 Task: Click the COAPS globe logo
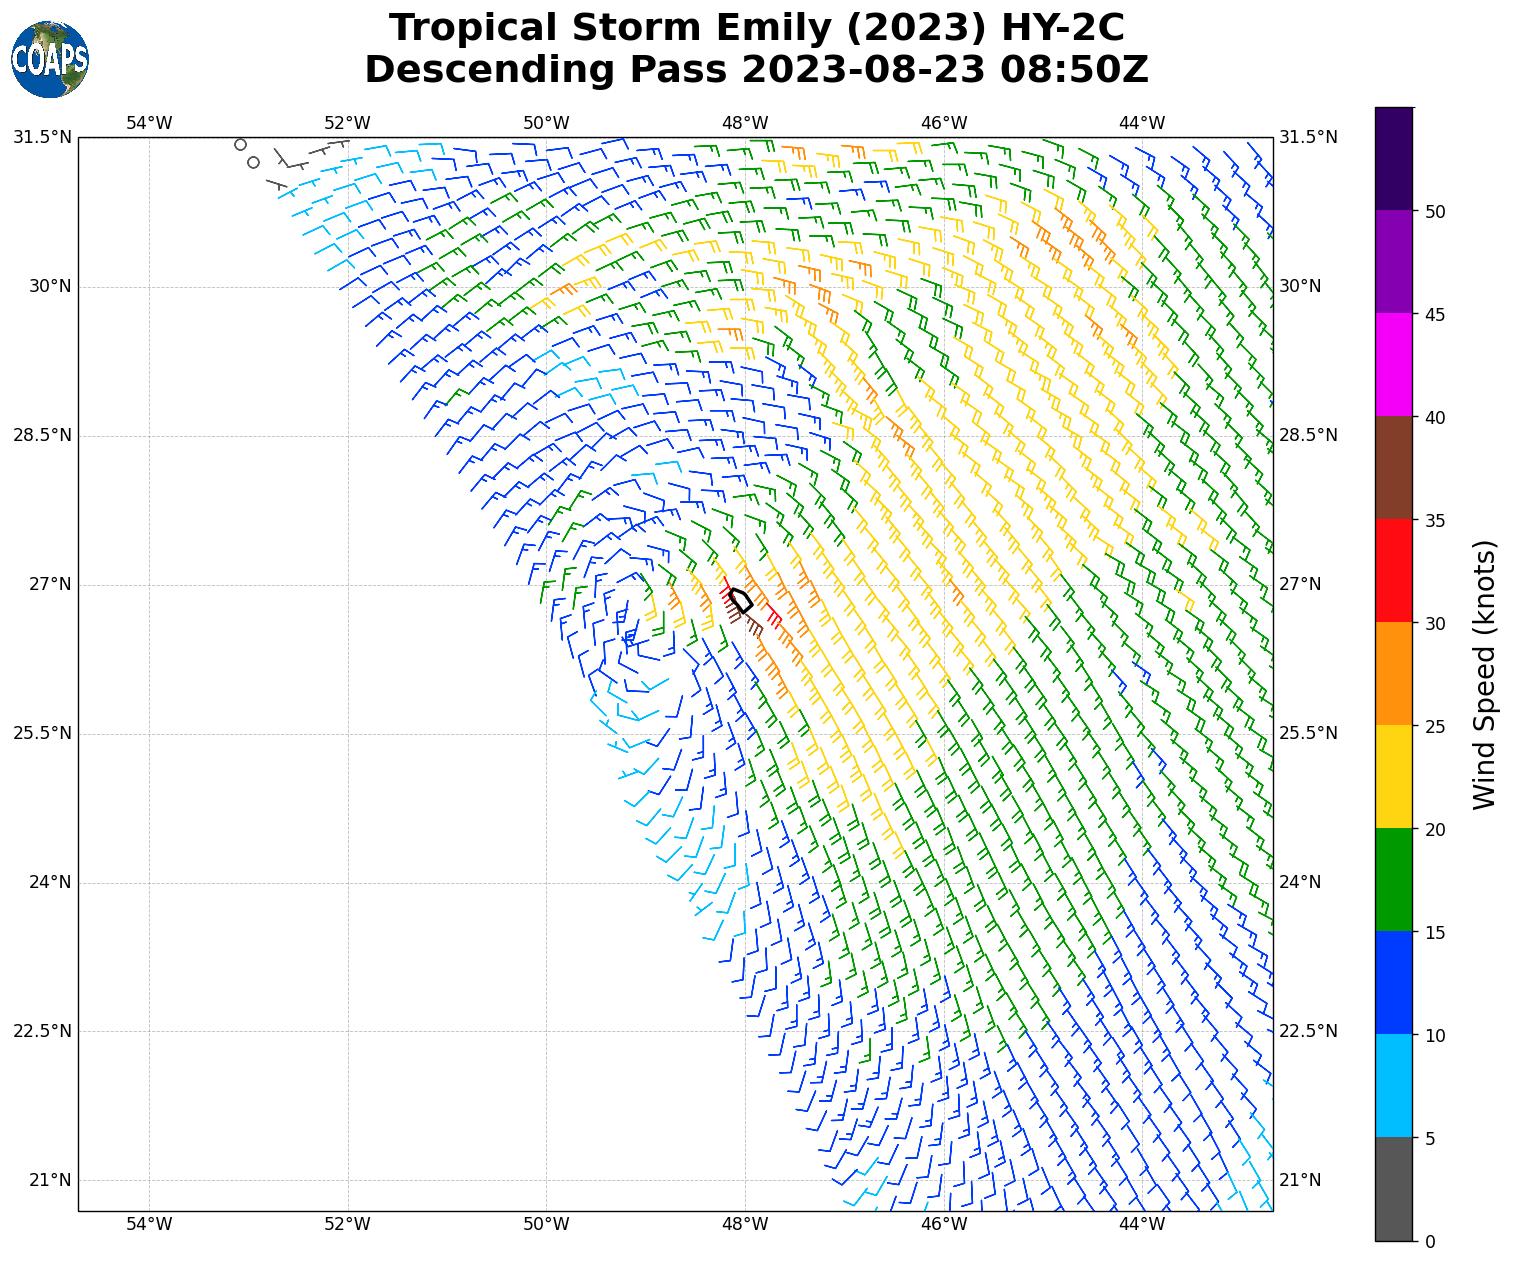pos(49,59)
